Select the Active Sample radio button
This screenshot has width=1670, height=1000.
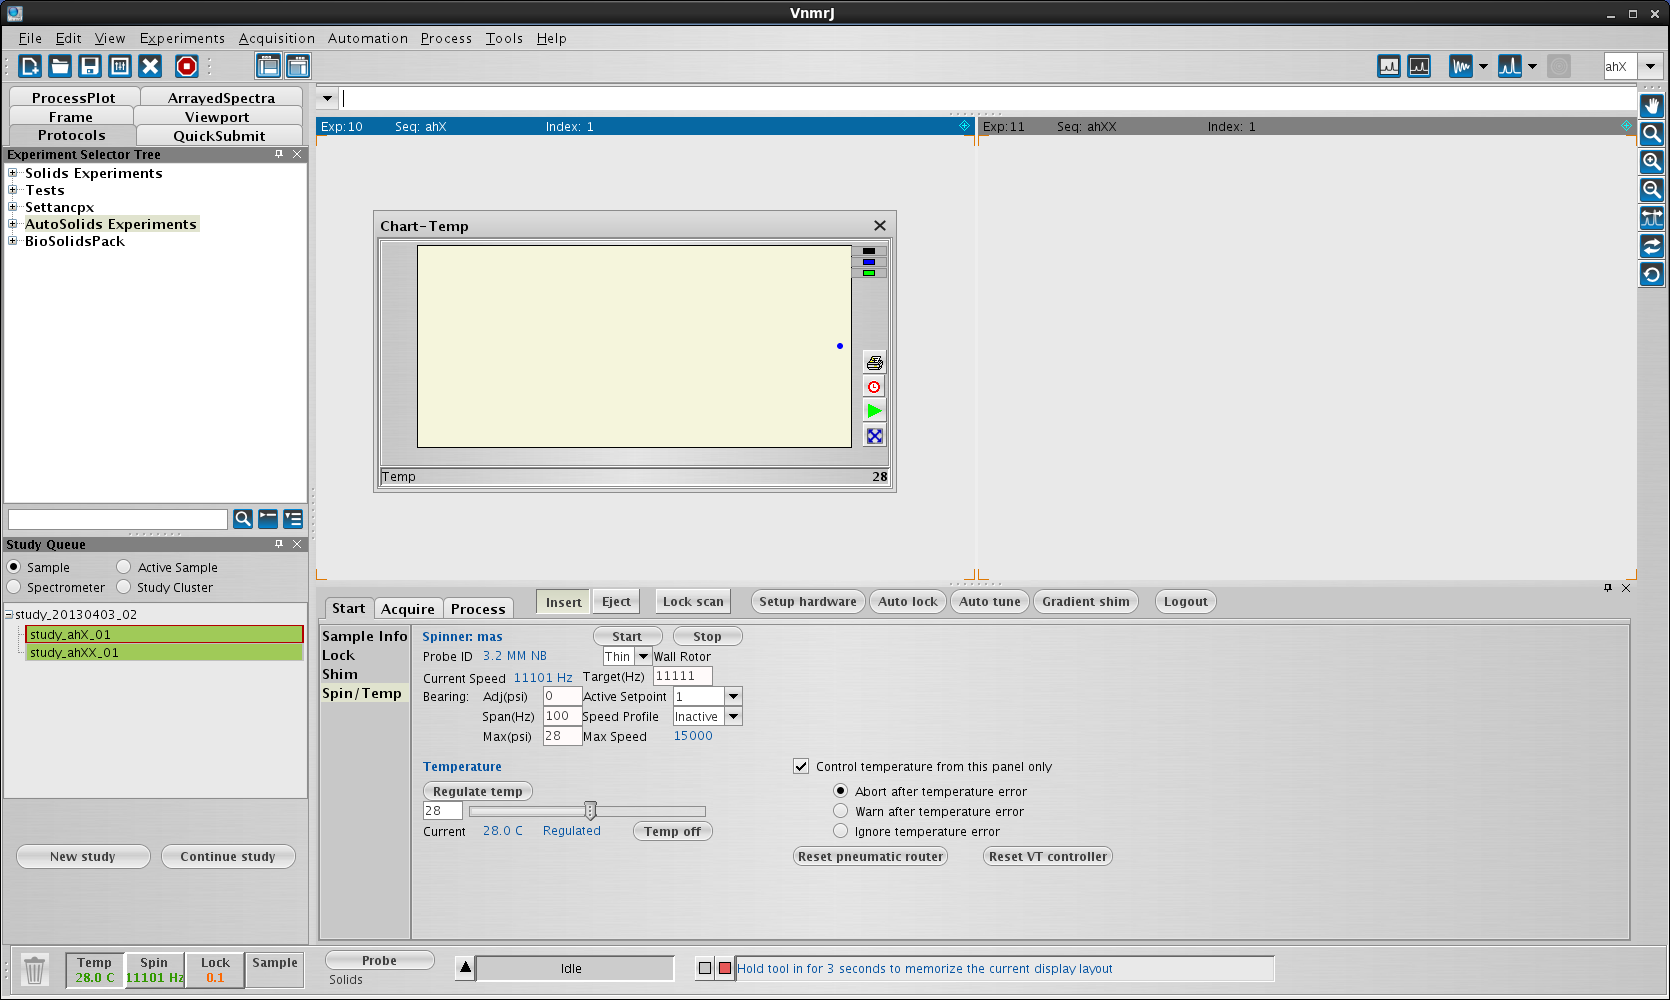click(x=124, y=567)
